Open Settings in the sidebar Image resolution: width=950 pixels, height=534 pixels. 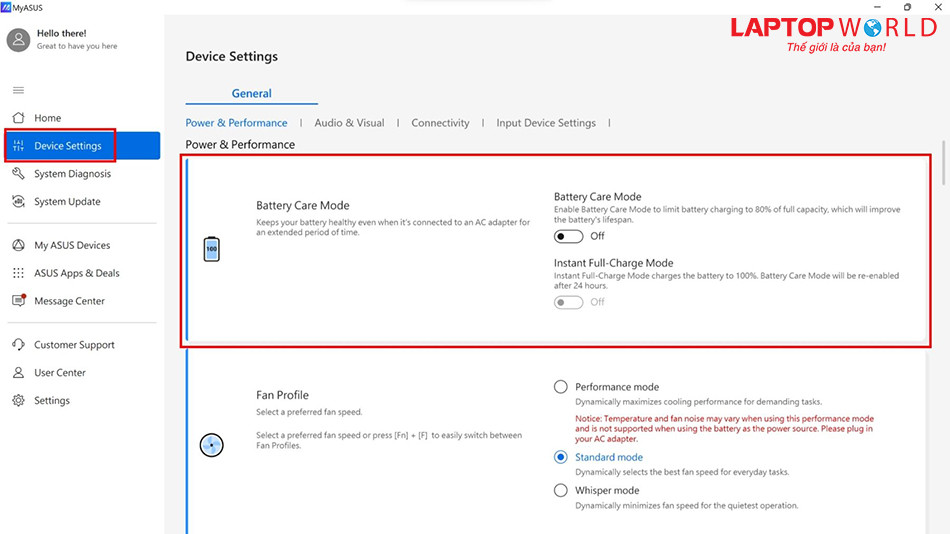52,401
